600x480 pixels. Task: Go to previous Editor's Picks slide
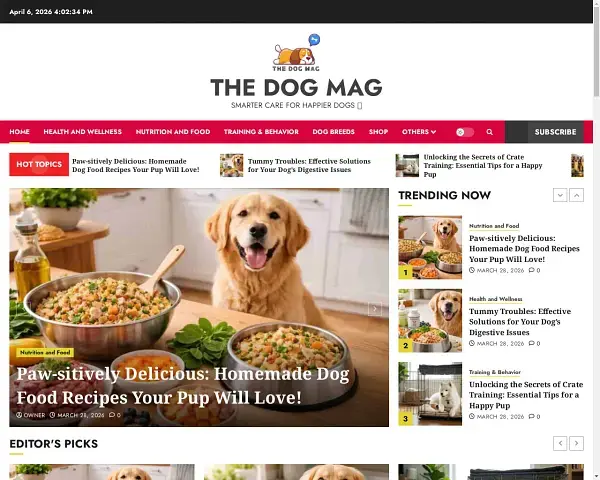[560, 443]
